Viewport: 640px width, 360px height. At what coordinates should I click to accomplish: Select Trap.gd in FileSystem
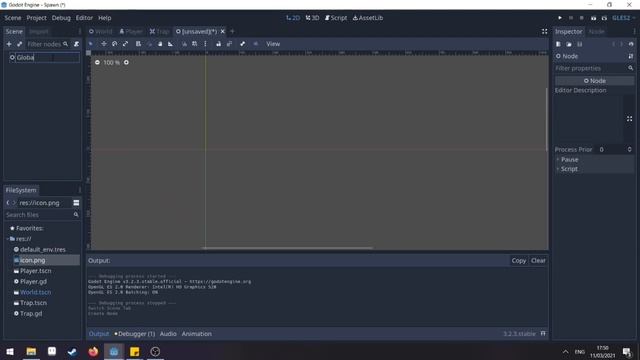(31, 314)
